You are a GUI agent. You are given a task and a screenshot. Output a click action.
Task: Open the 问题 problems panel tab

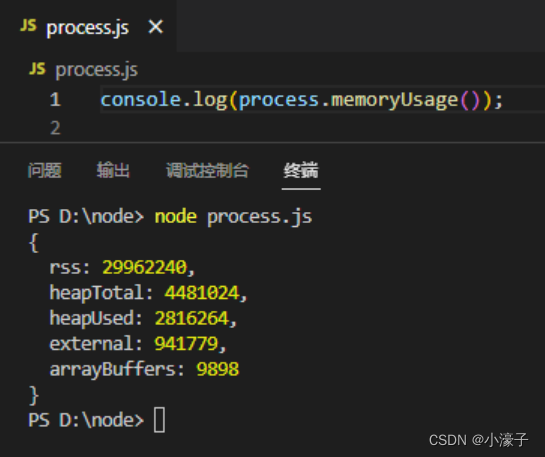[44, 171]
